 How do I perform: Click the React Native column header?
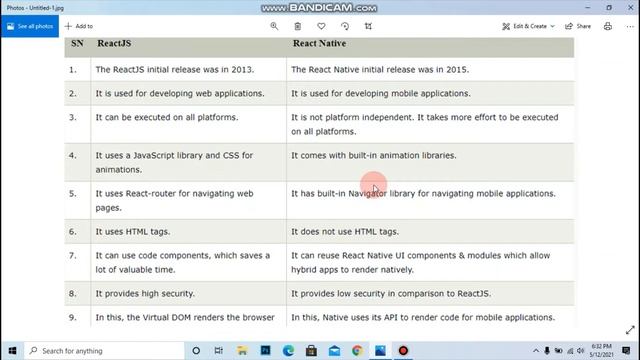[319, 43]
